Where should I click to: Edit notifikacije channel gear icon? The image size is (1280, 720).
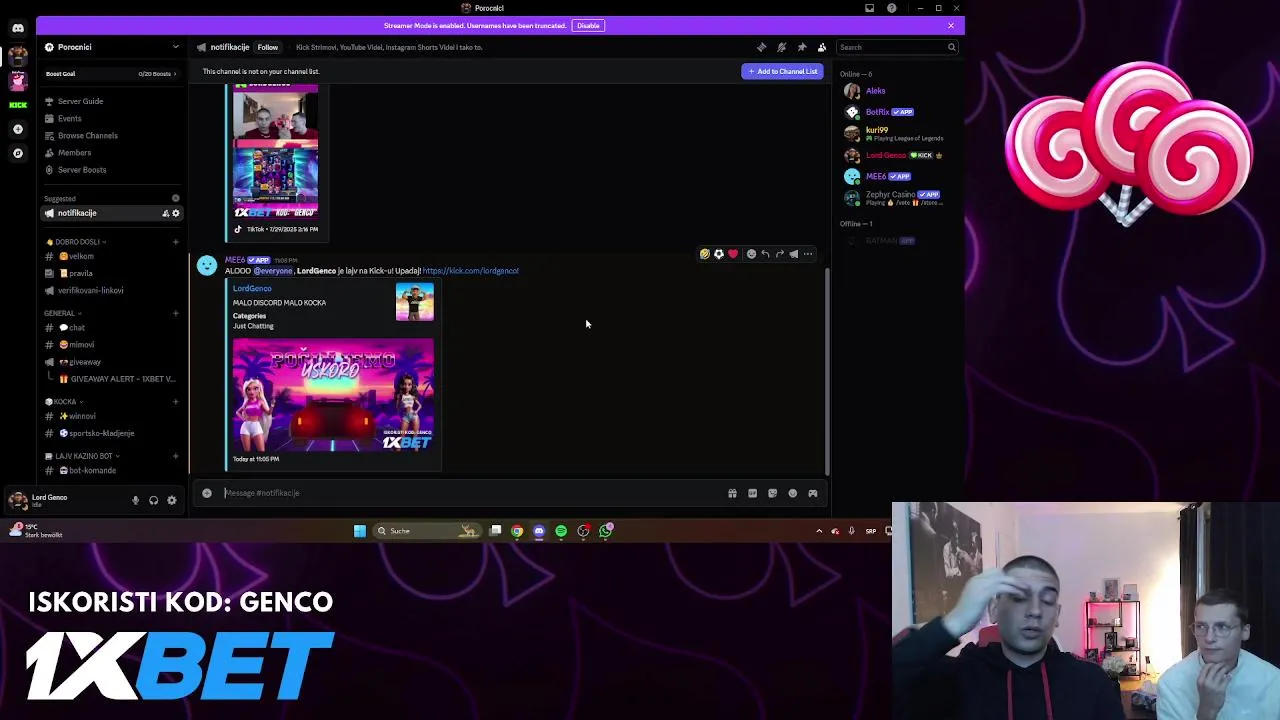pyautogui.click(x=176, y=213)
